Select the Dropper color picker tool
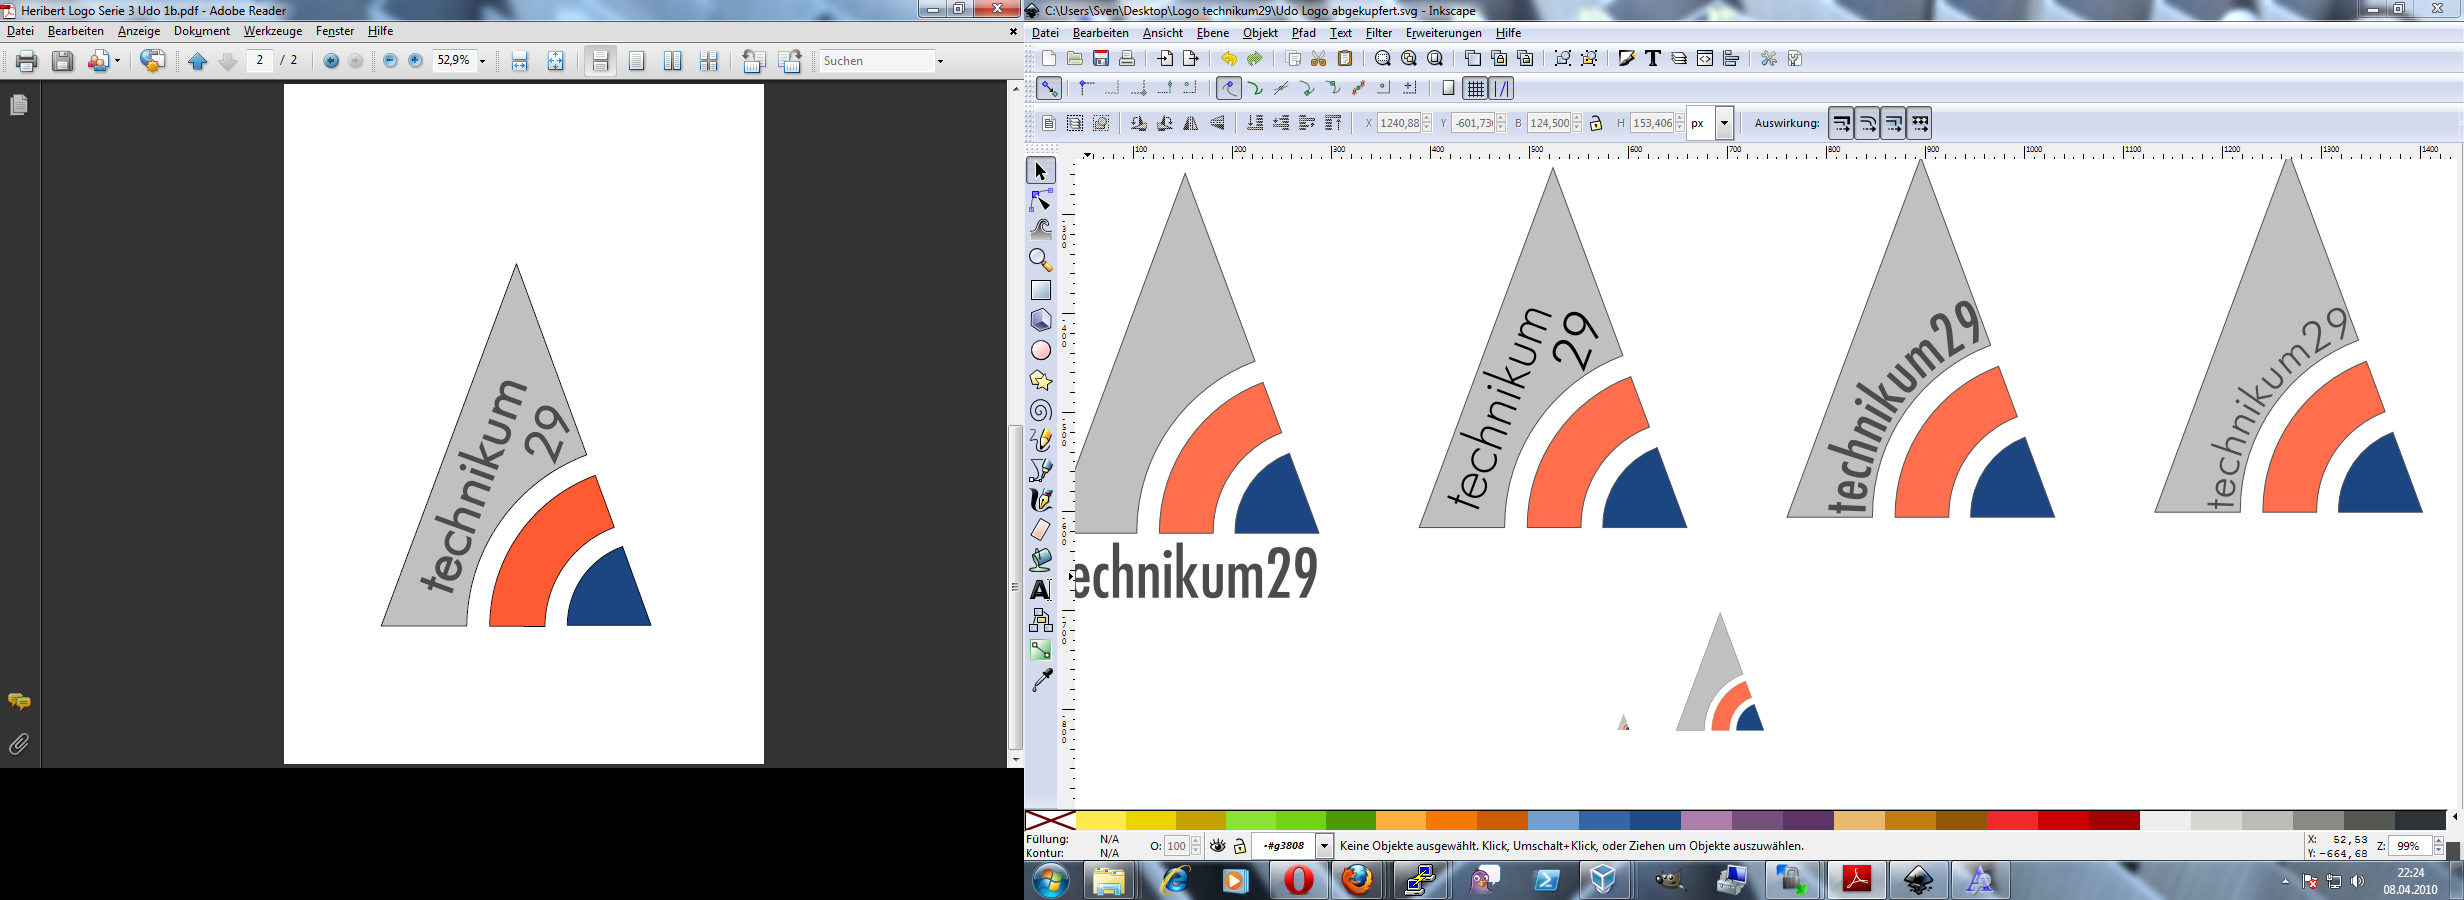 click(1040, 680)
